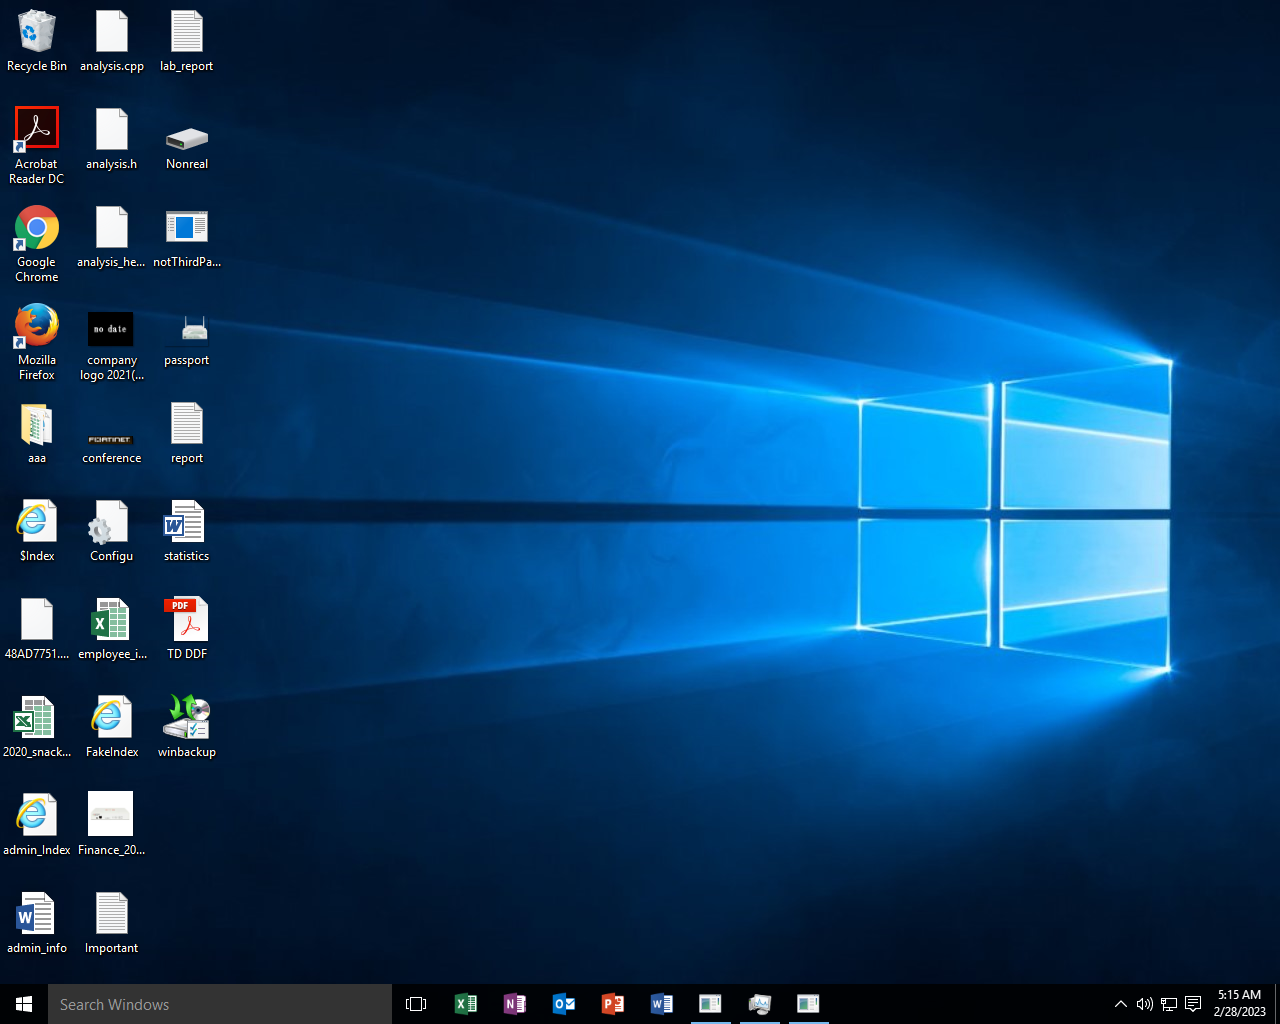Viewport: 1280px width, 1024px height.
Task: Open Task View from the taskbar
Action: 416,1004
